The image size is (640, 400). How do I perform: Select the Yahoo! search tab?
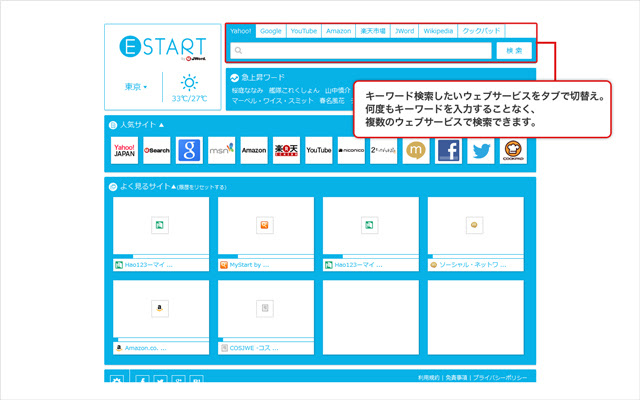click(x=240, y=31)
